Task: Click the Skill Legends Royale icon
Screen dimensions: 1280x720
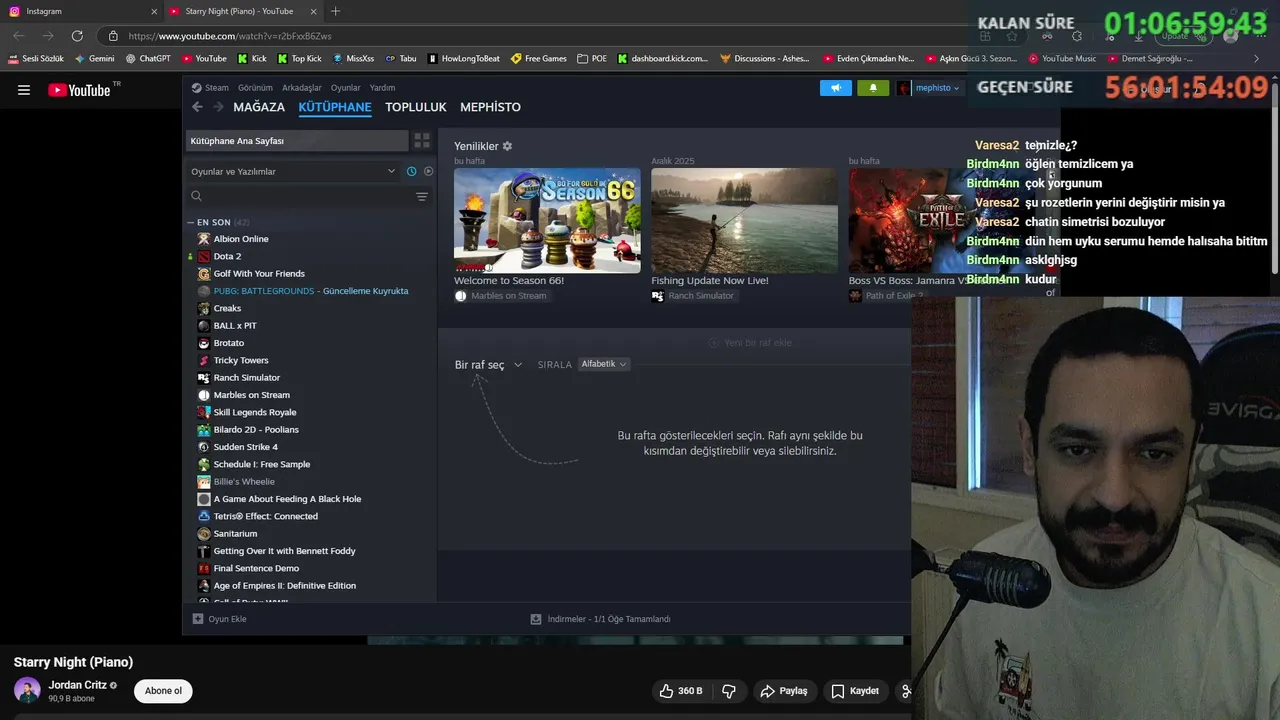Action: click(204, 412)
